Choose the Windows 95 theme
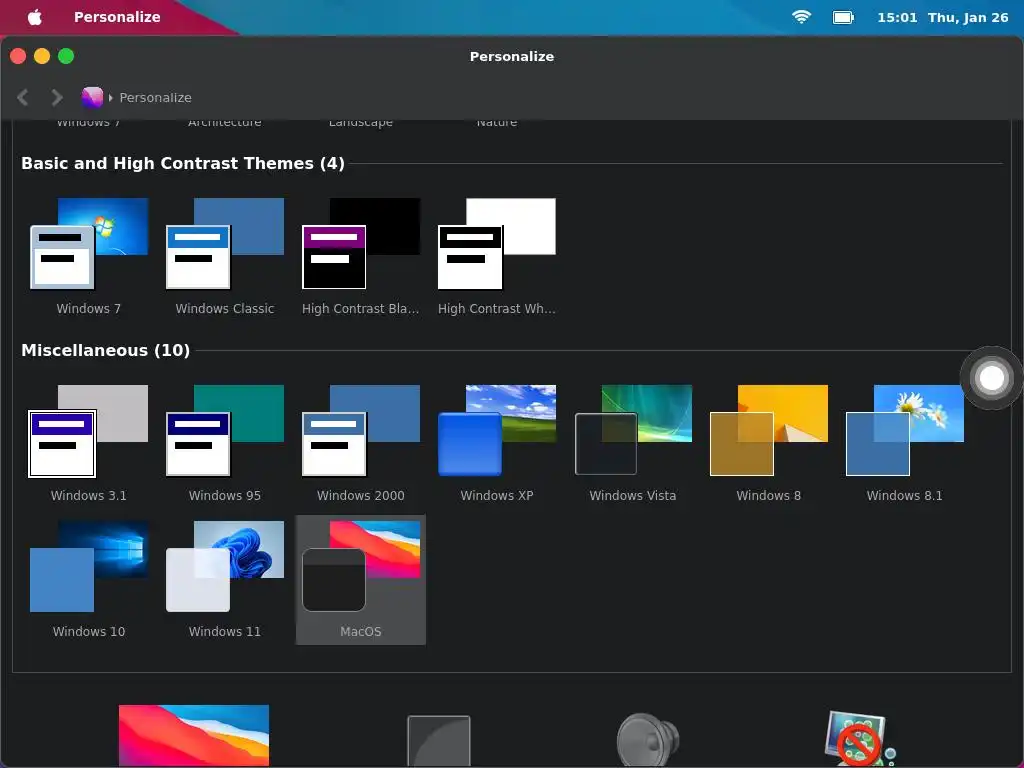Image resolution: width=1024 pixels, height=768 pixels. pos(225,444)
